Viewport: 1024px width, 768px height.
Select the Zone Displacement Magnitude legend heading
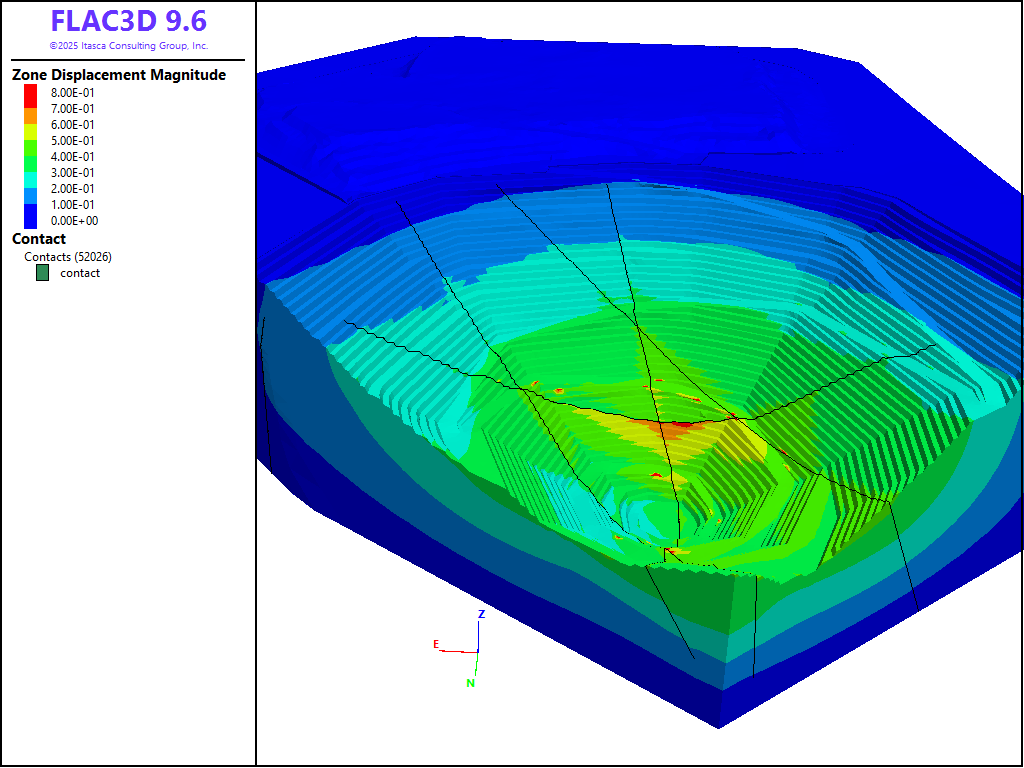click(x=118, y=75)
